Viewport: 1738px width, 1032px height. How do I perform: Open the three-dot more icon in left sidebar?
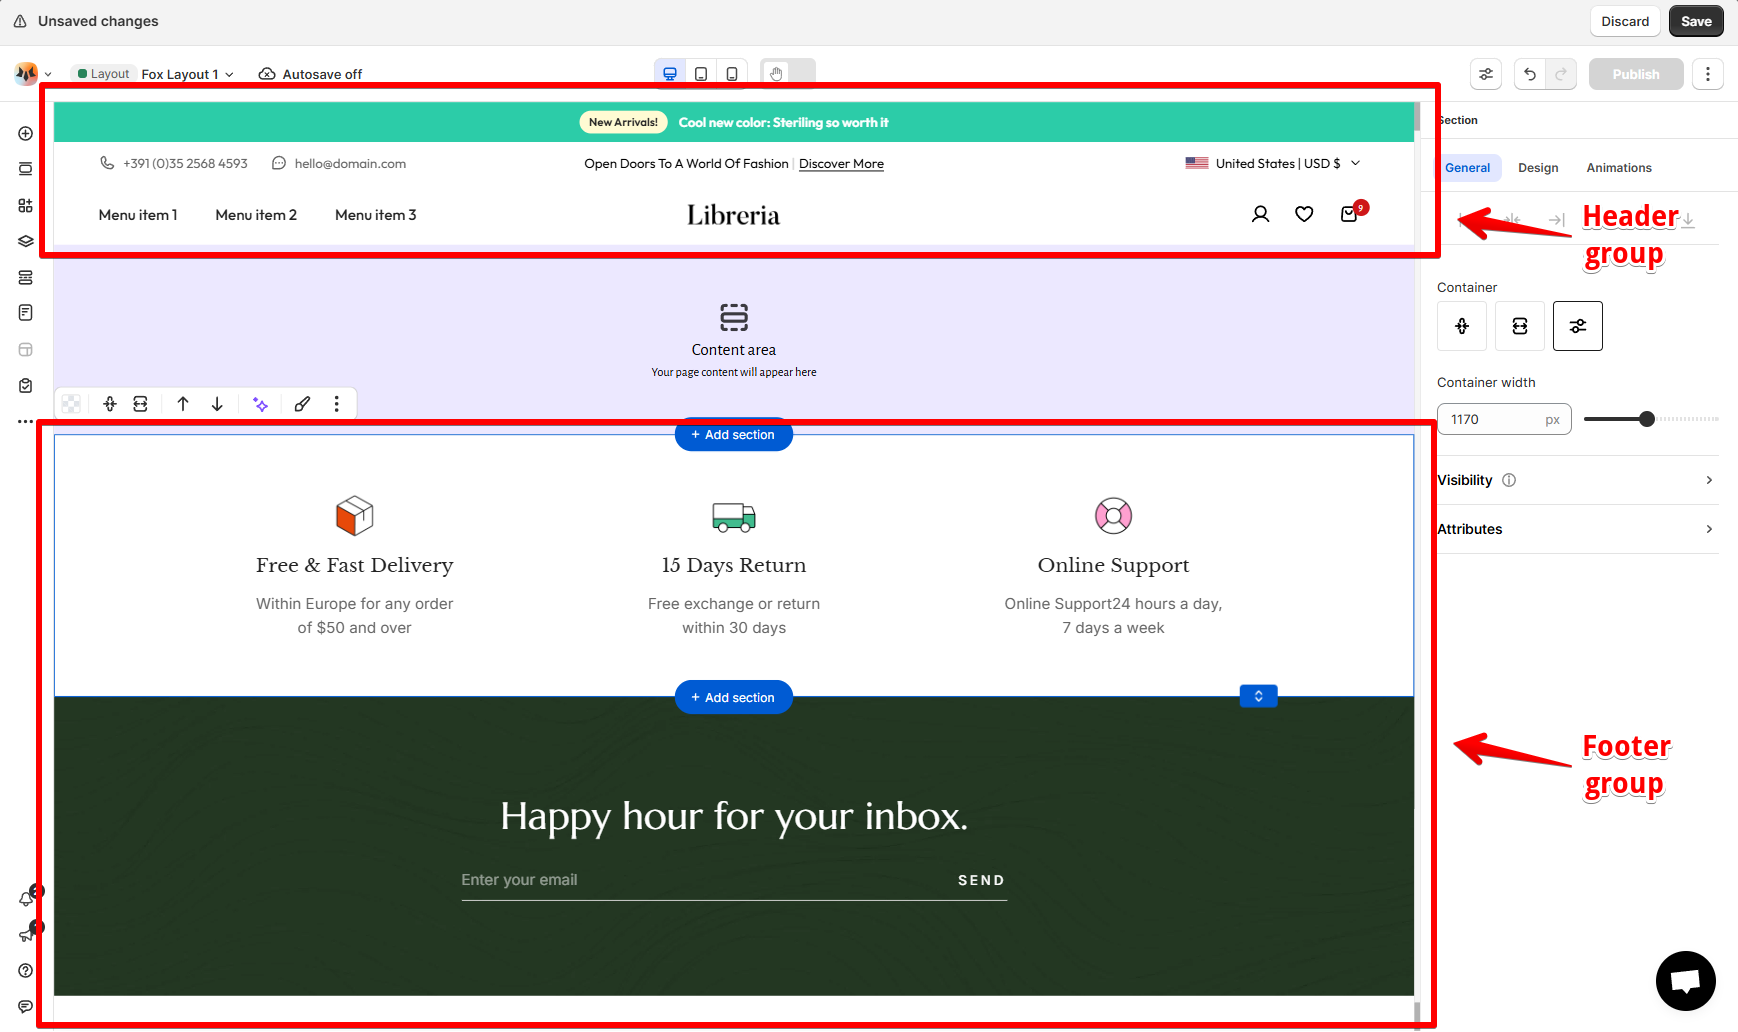[26, 421]
